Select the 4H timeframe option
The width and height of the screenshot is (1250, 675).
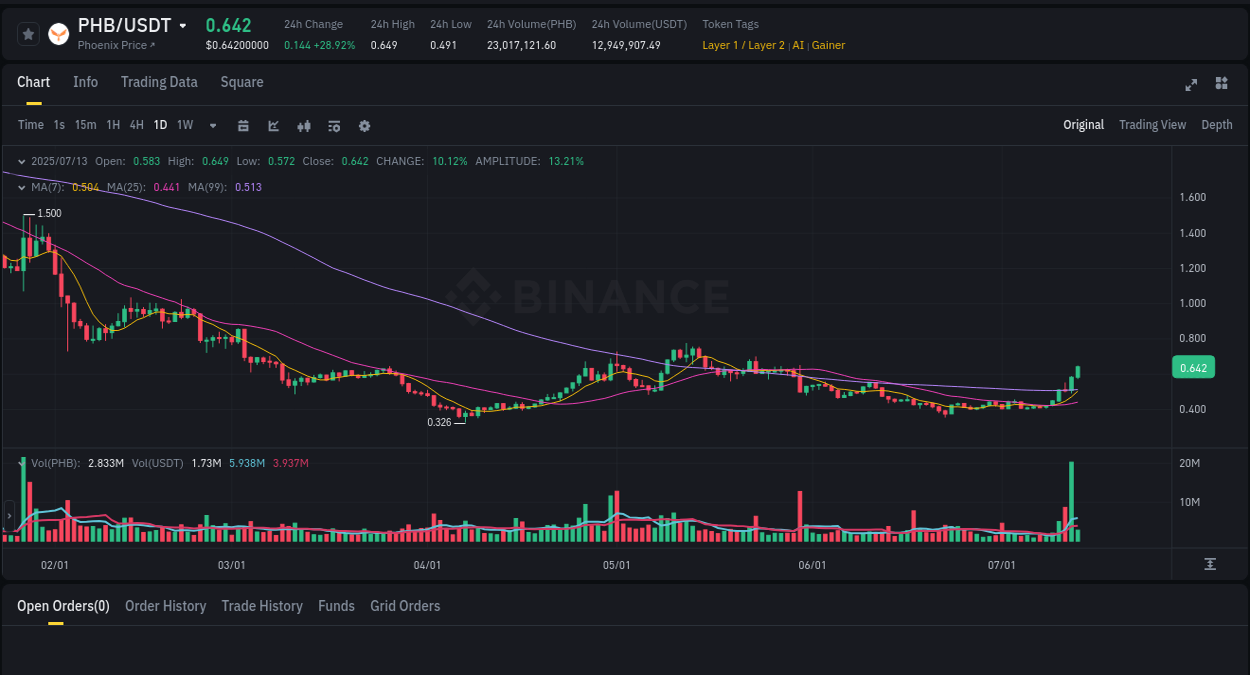coord(136,125)
